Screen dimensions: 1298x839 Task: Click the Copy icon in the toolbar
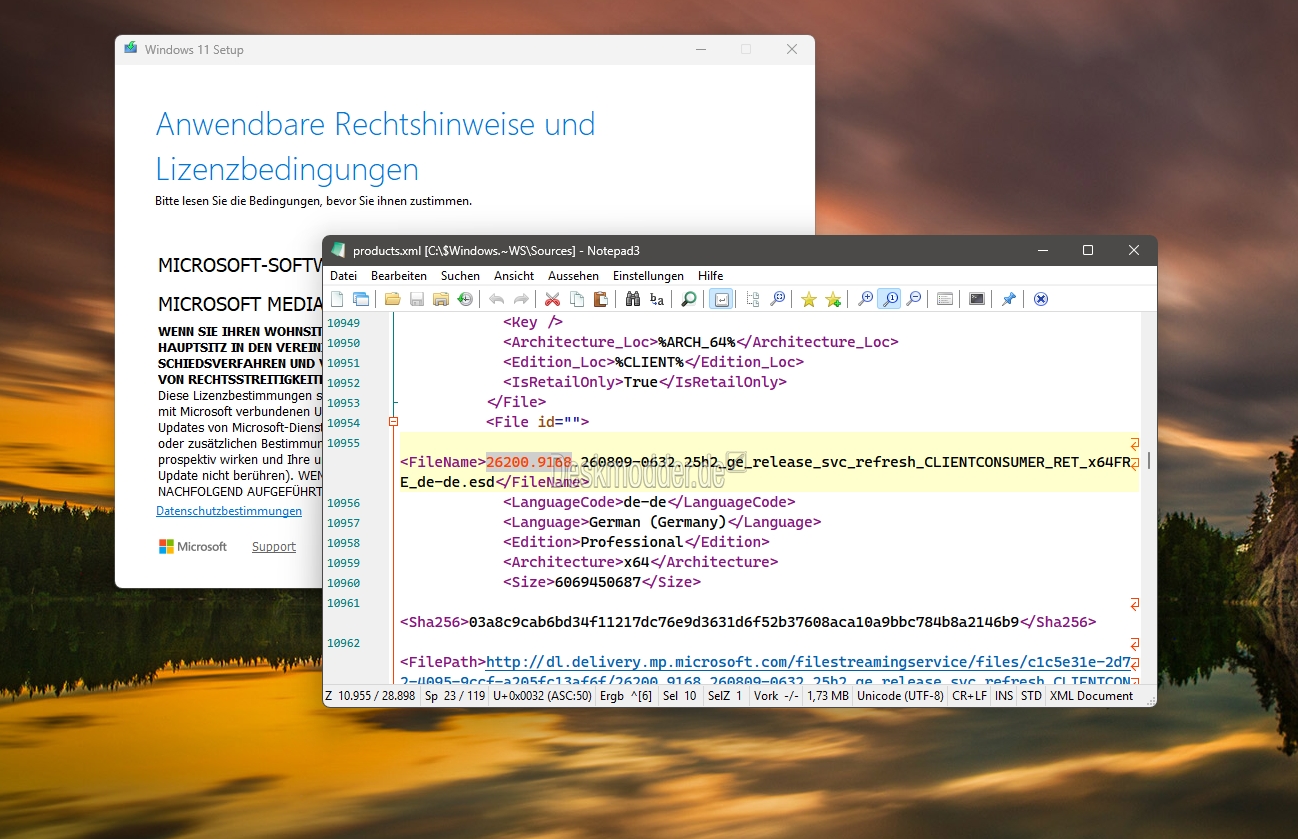[577, 299]
